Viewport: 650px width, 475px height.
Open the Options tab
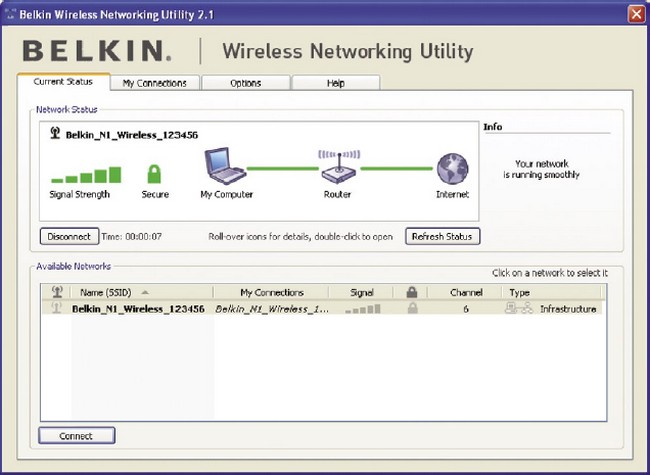coord(245,83)
